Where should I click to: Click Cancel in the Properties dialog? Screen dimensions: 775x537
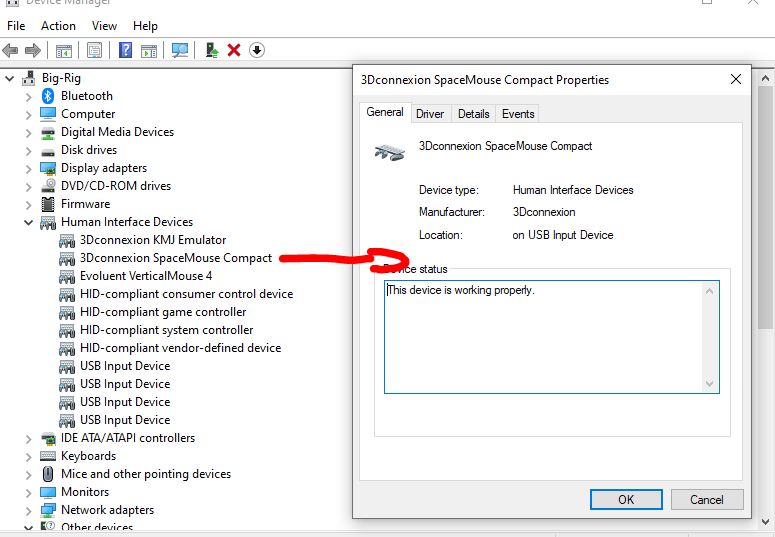pyautogui.click(x=707, y=499)
